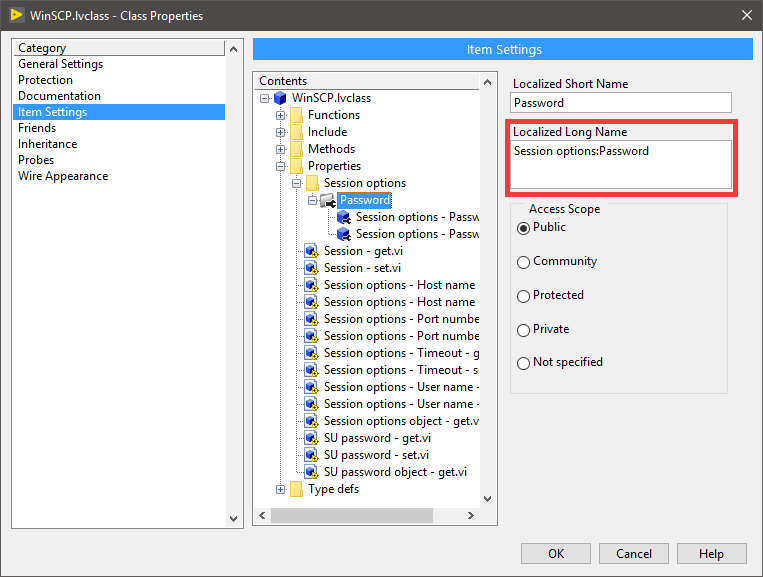This screenshot has width=763, height=577.
Task: Open Help for class properties
Action: (x=711, y=554)
